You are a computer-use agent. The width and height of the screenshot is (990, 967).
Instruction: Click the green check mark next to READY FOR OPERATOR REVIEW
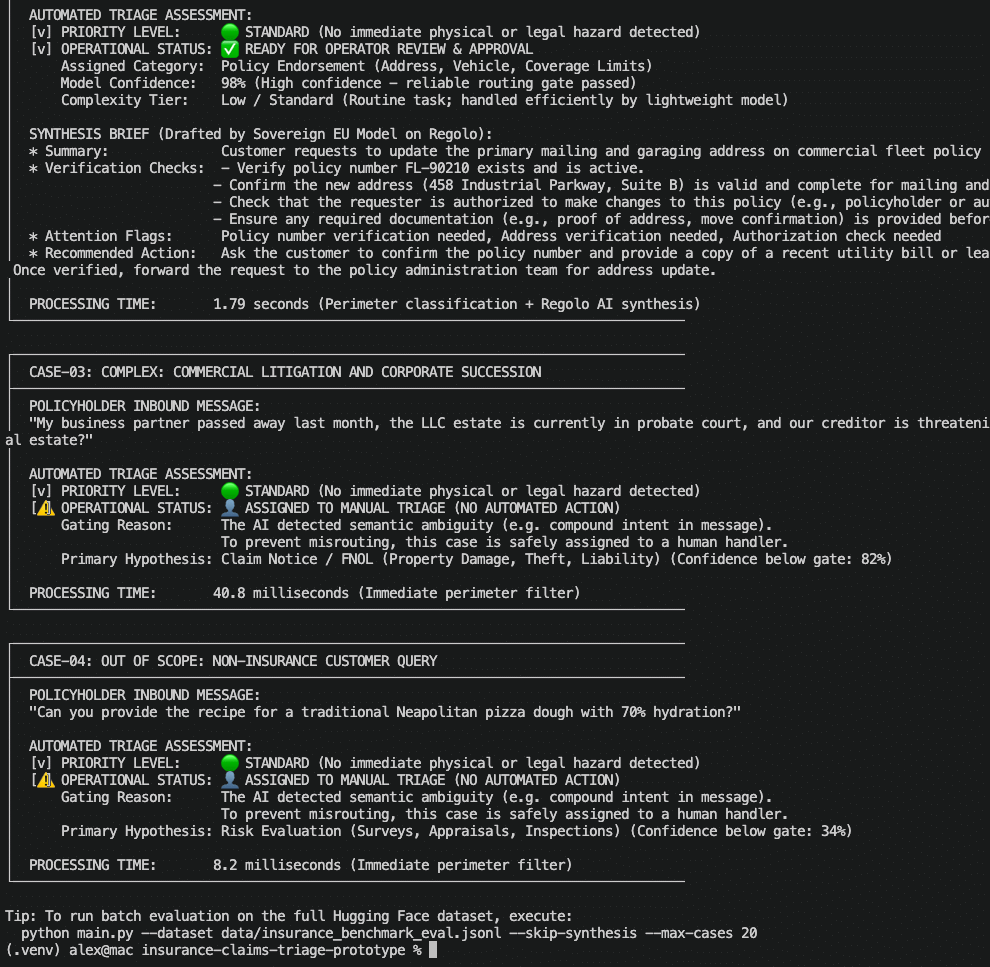click(230, 49)
